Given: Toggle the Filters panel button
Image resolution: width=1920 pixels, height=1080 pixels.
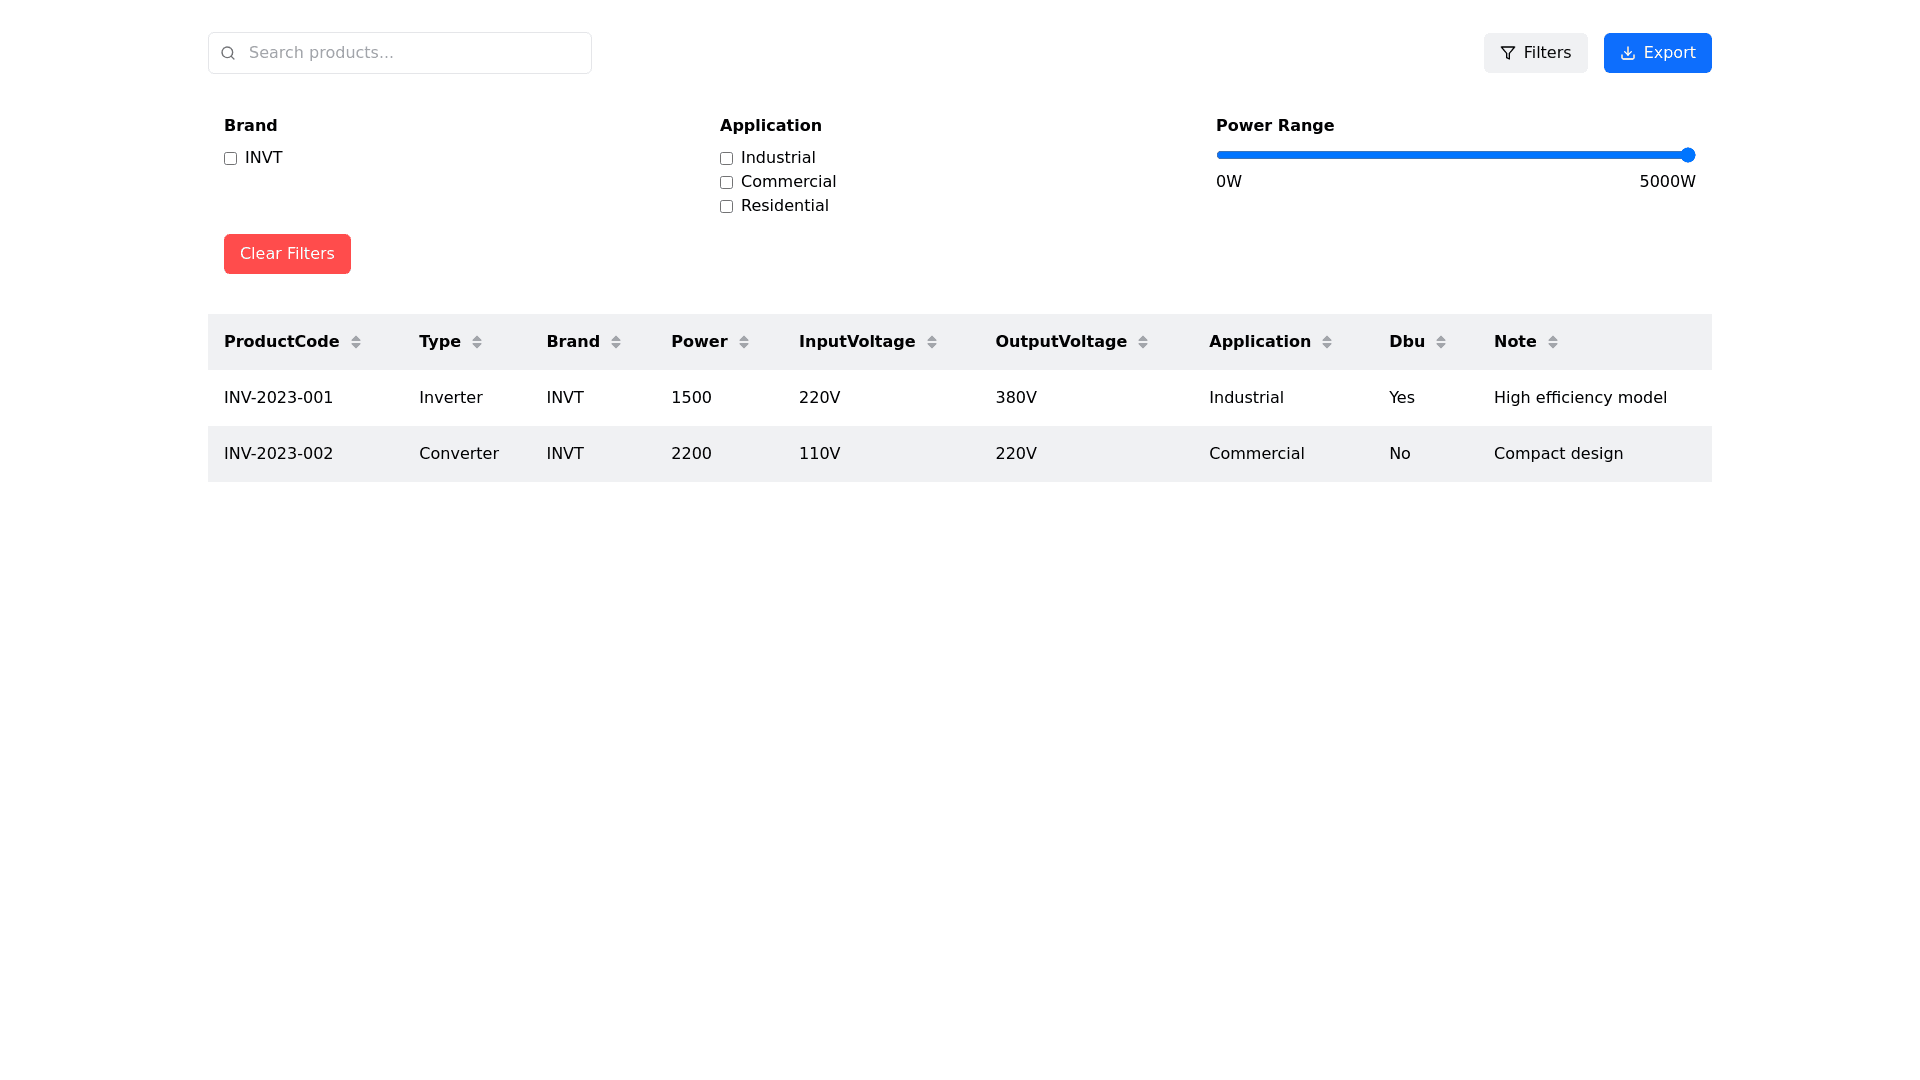Looking at the screenshot, I should pyautogui.click(x=1535, y=53).
